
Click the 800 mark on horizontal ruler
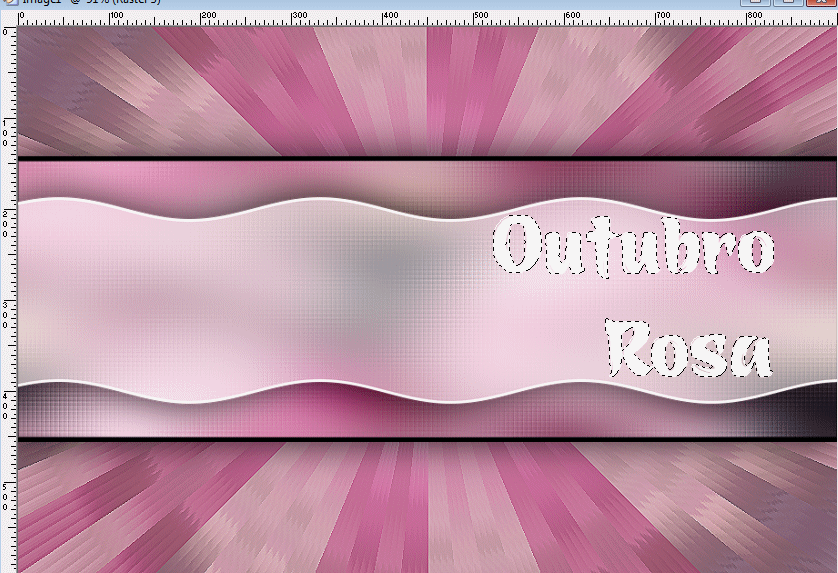pos(754,15)
